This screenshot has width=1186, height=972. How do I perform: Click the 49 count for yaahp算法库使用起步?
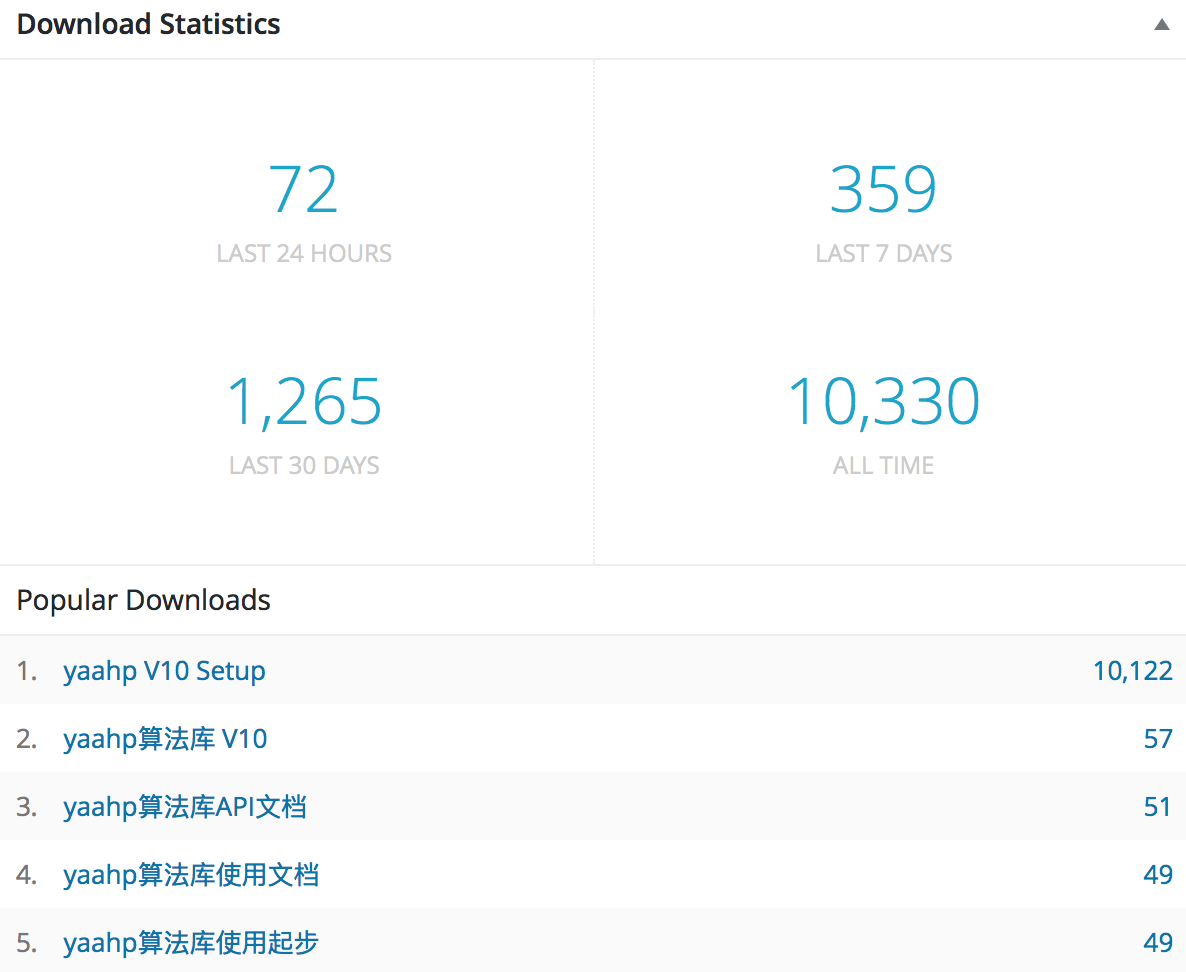point(1158,942)
